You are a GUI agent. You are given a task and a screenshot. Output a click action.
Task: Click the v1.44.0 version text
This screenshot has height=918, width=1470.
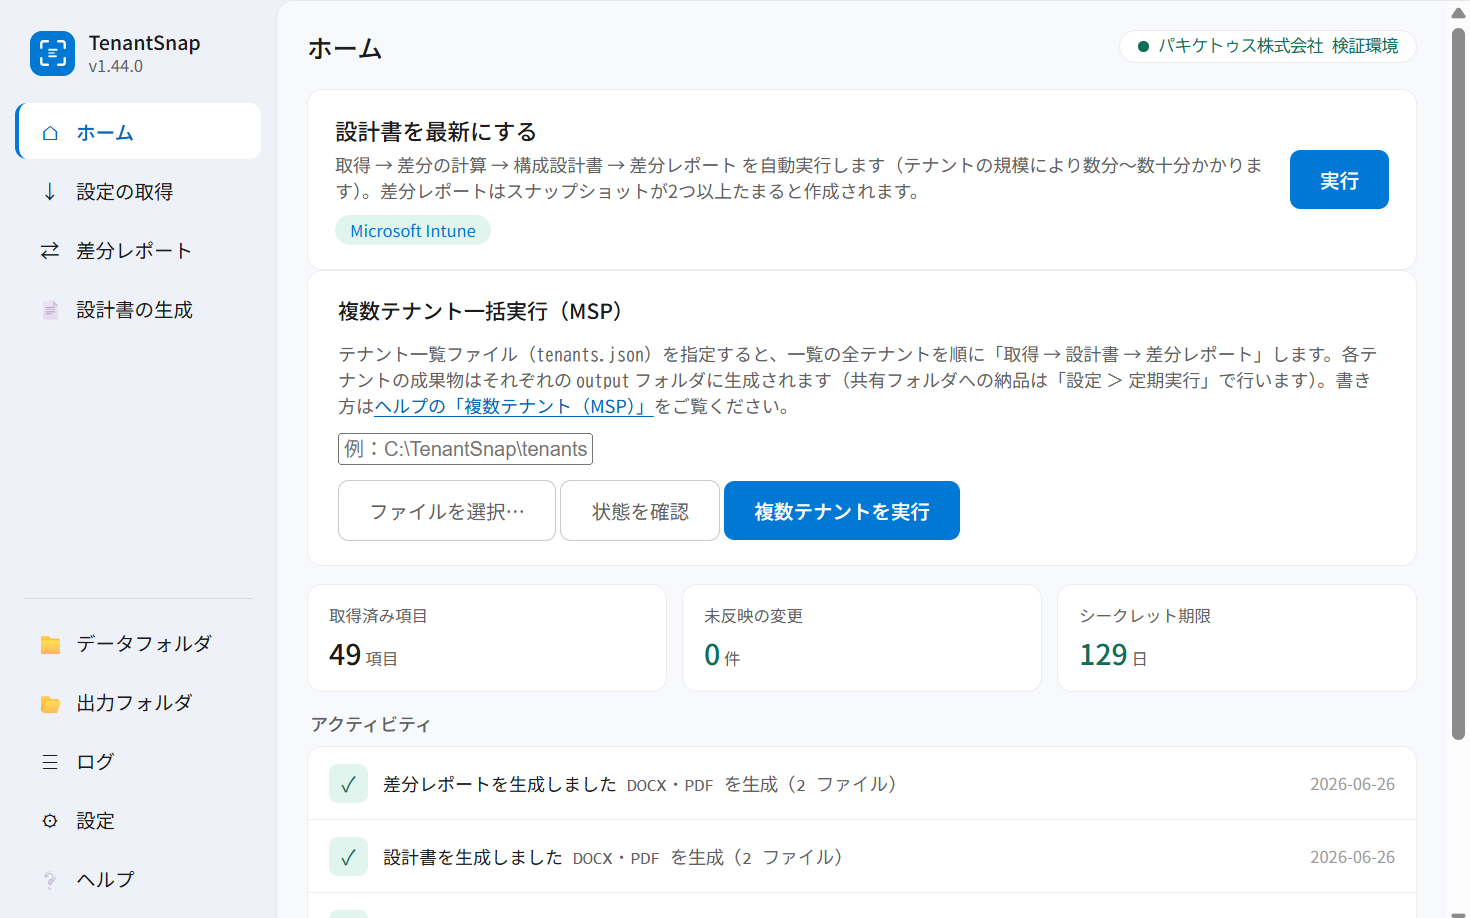pos(116,66)
